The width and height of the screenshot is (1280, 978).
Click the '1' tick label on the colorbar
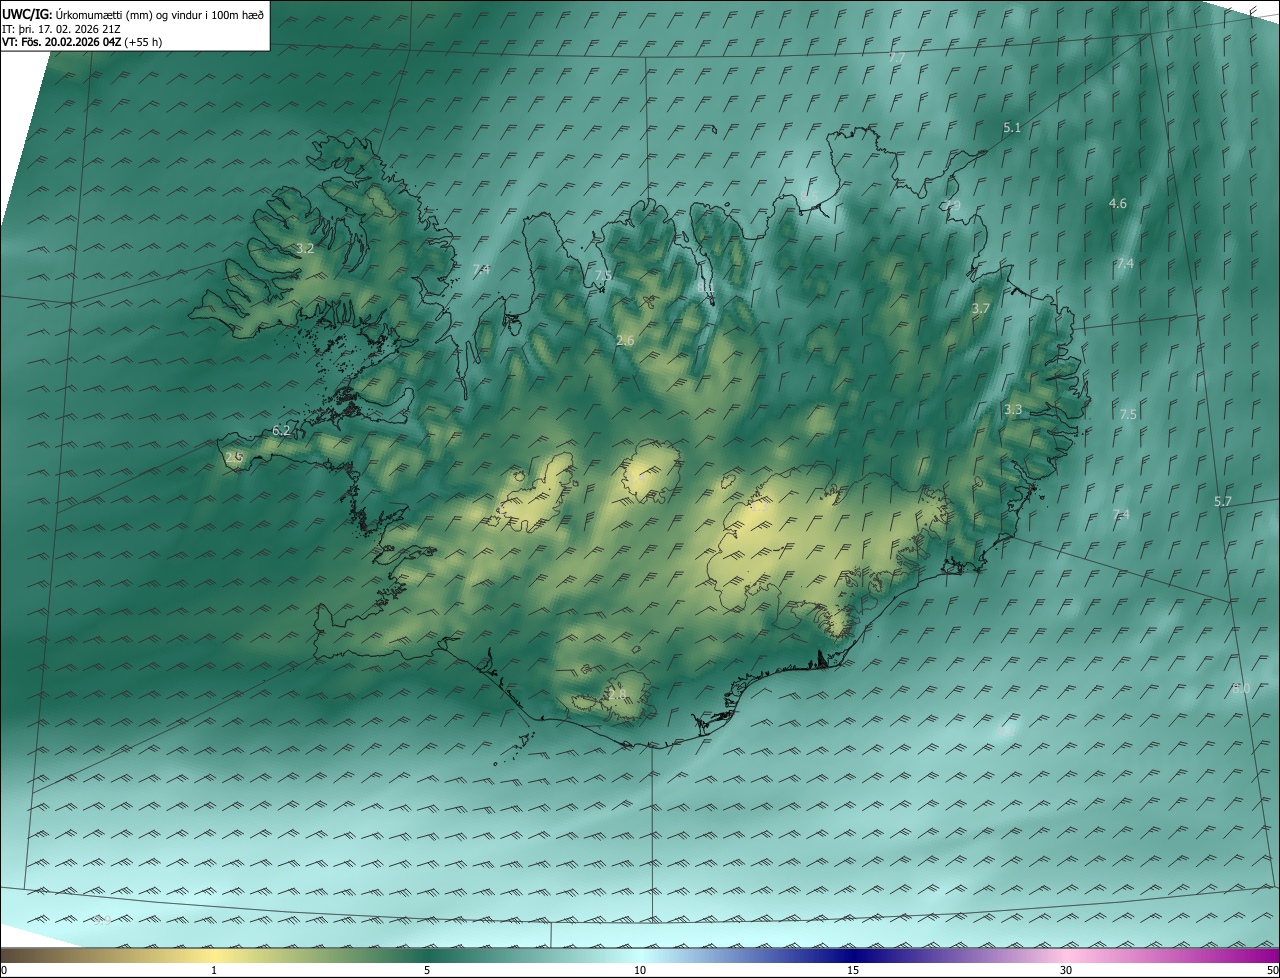[214, 970]
